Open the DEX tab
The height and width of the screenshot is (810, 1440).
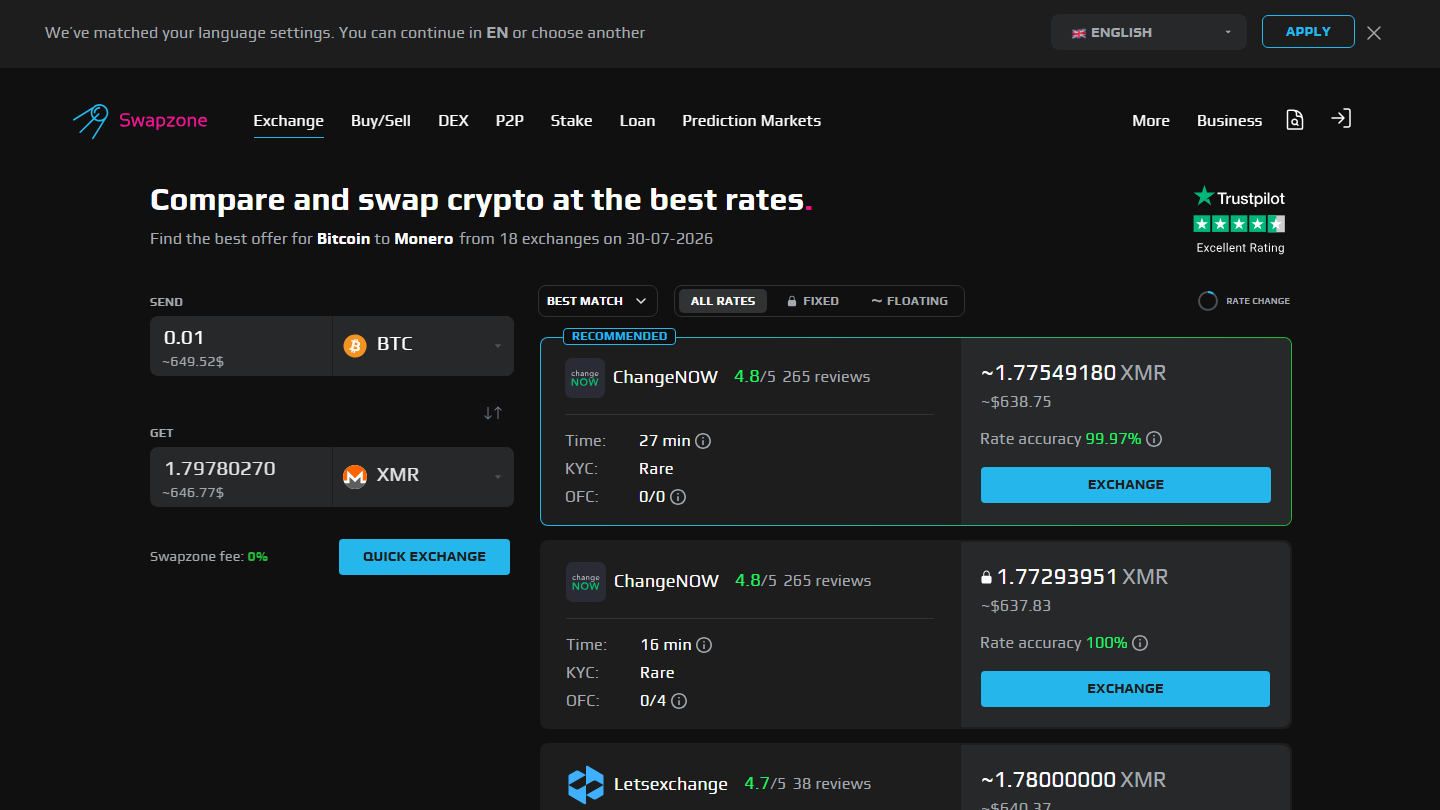click(453, 120)
